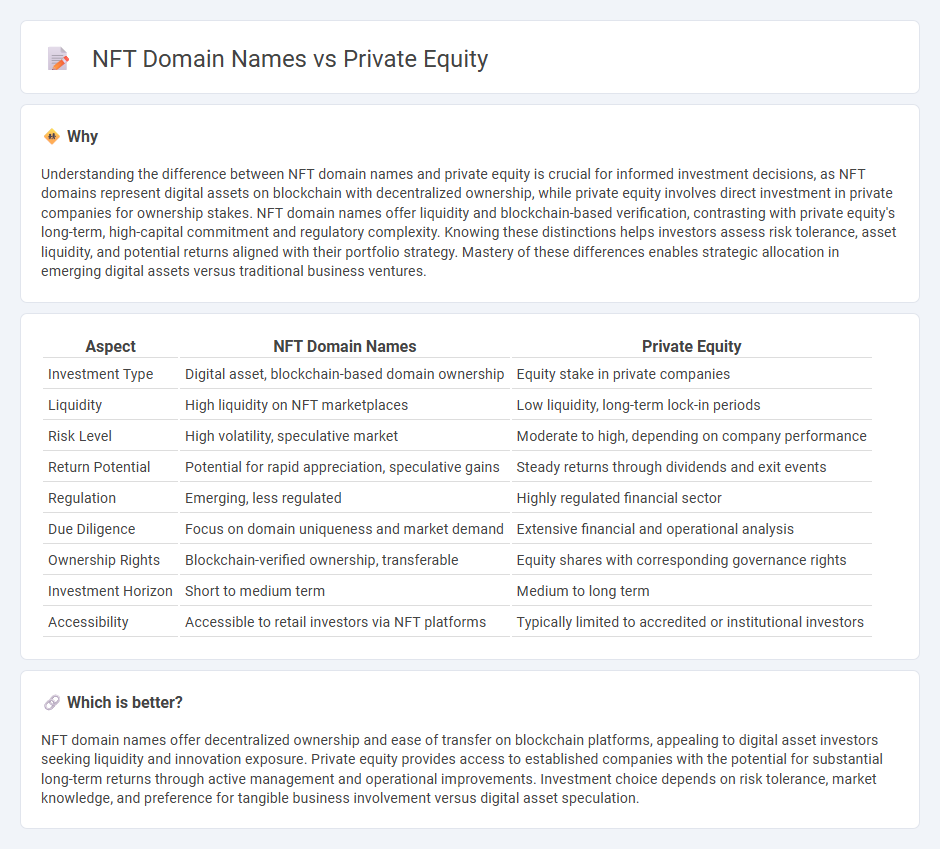Click cell Emerging, less regulated
The image size is (940, 849).
tap(345, 498)
